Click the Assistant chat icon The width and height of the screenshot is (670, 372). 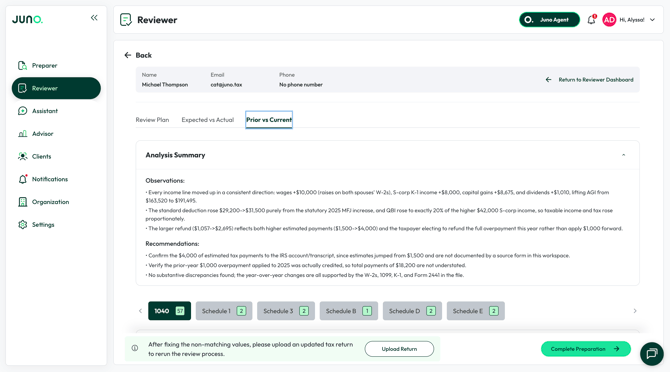click(22, 111)
